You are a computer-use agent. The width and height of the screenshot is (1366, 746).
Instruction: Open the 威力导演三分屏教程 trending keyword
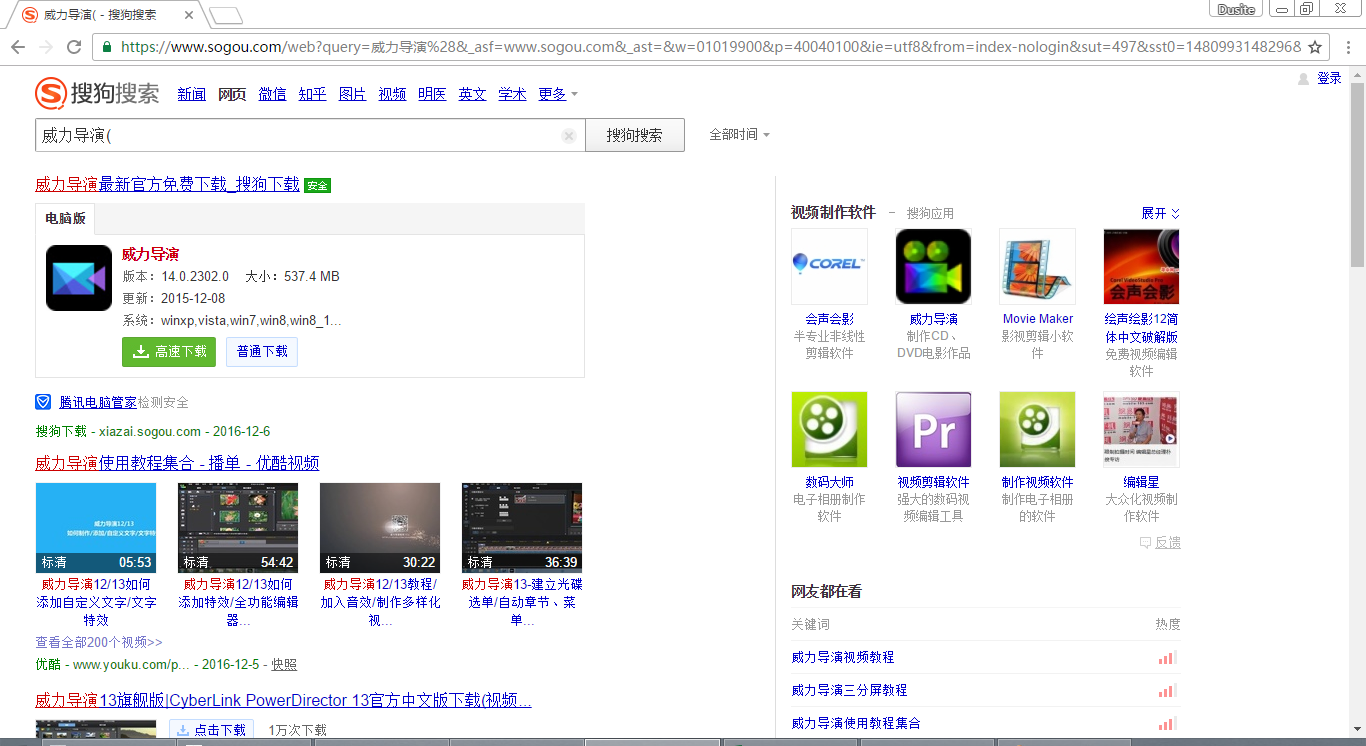849,690
